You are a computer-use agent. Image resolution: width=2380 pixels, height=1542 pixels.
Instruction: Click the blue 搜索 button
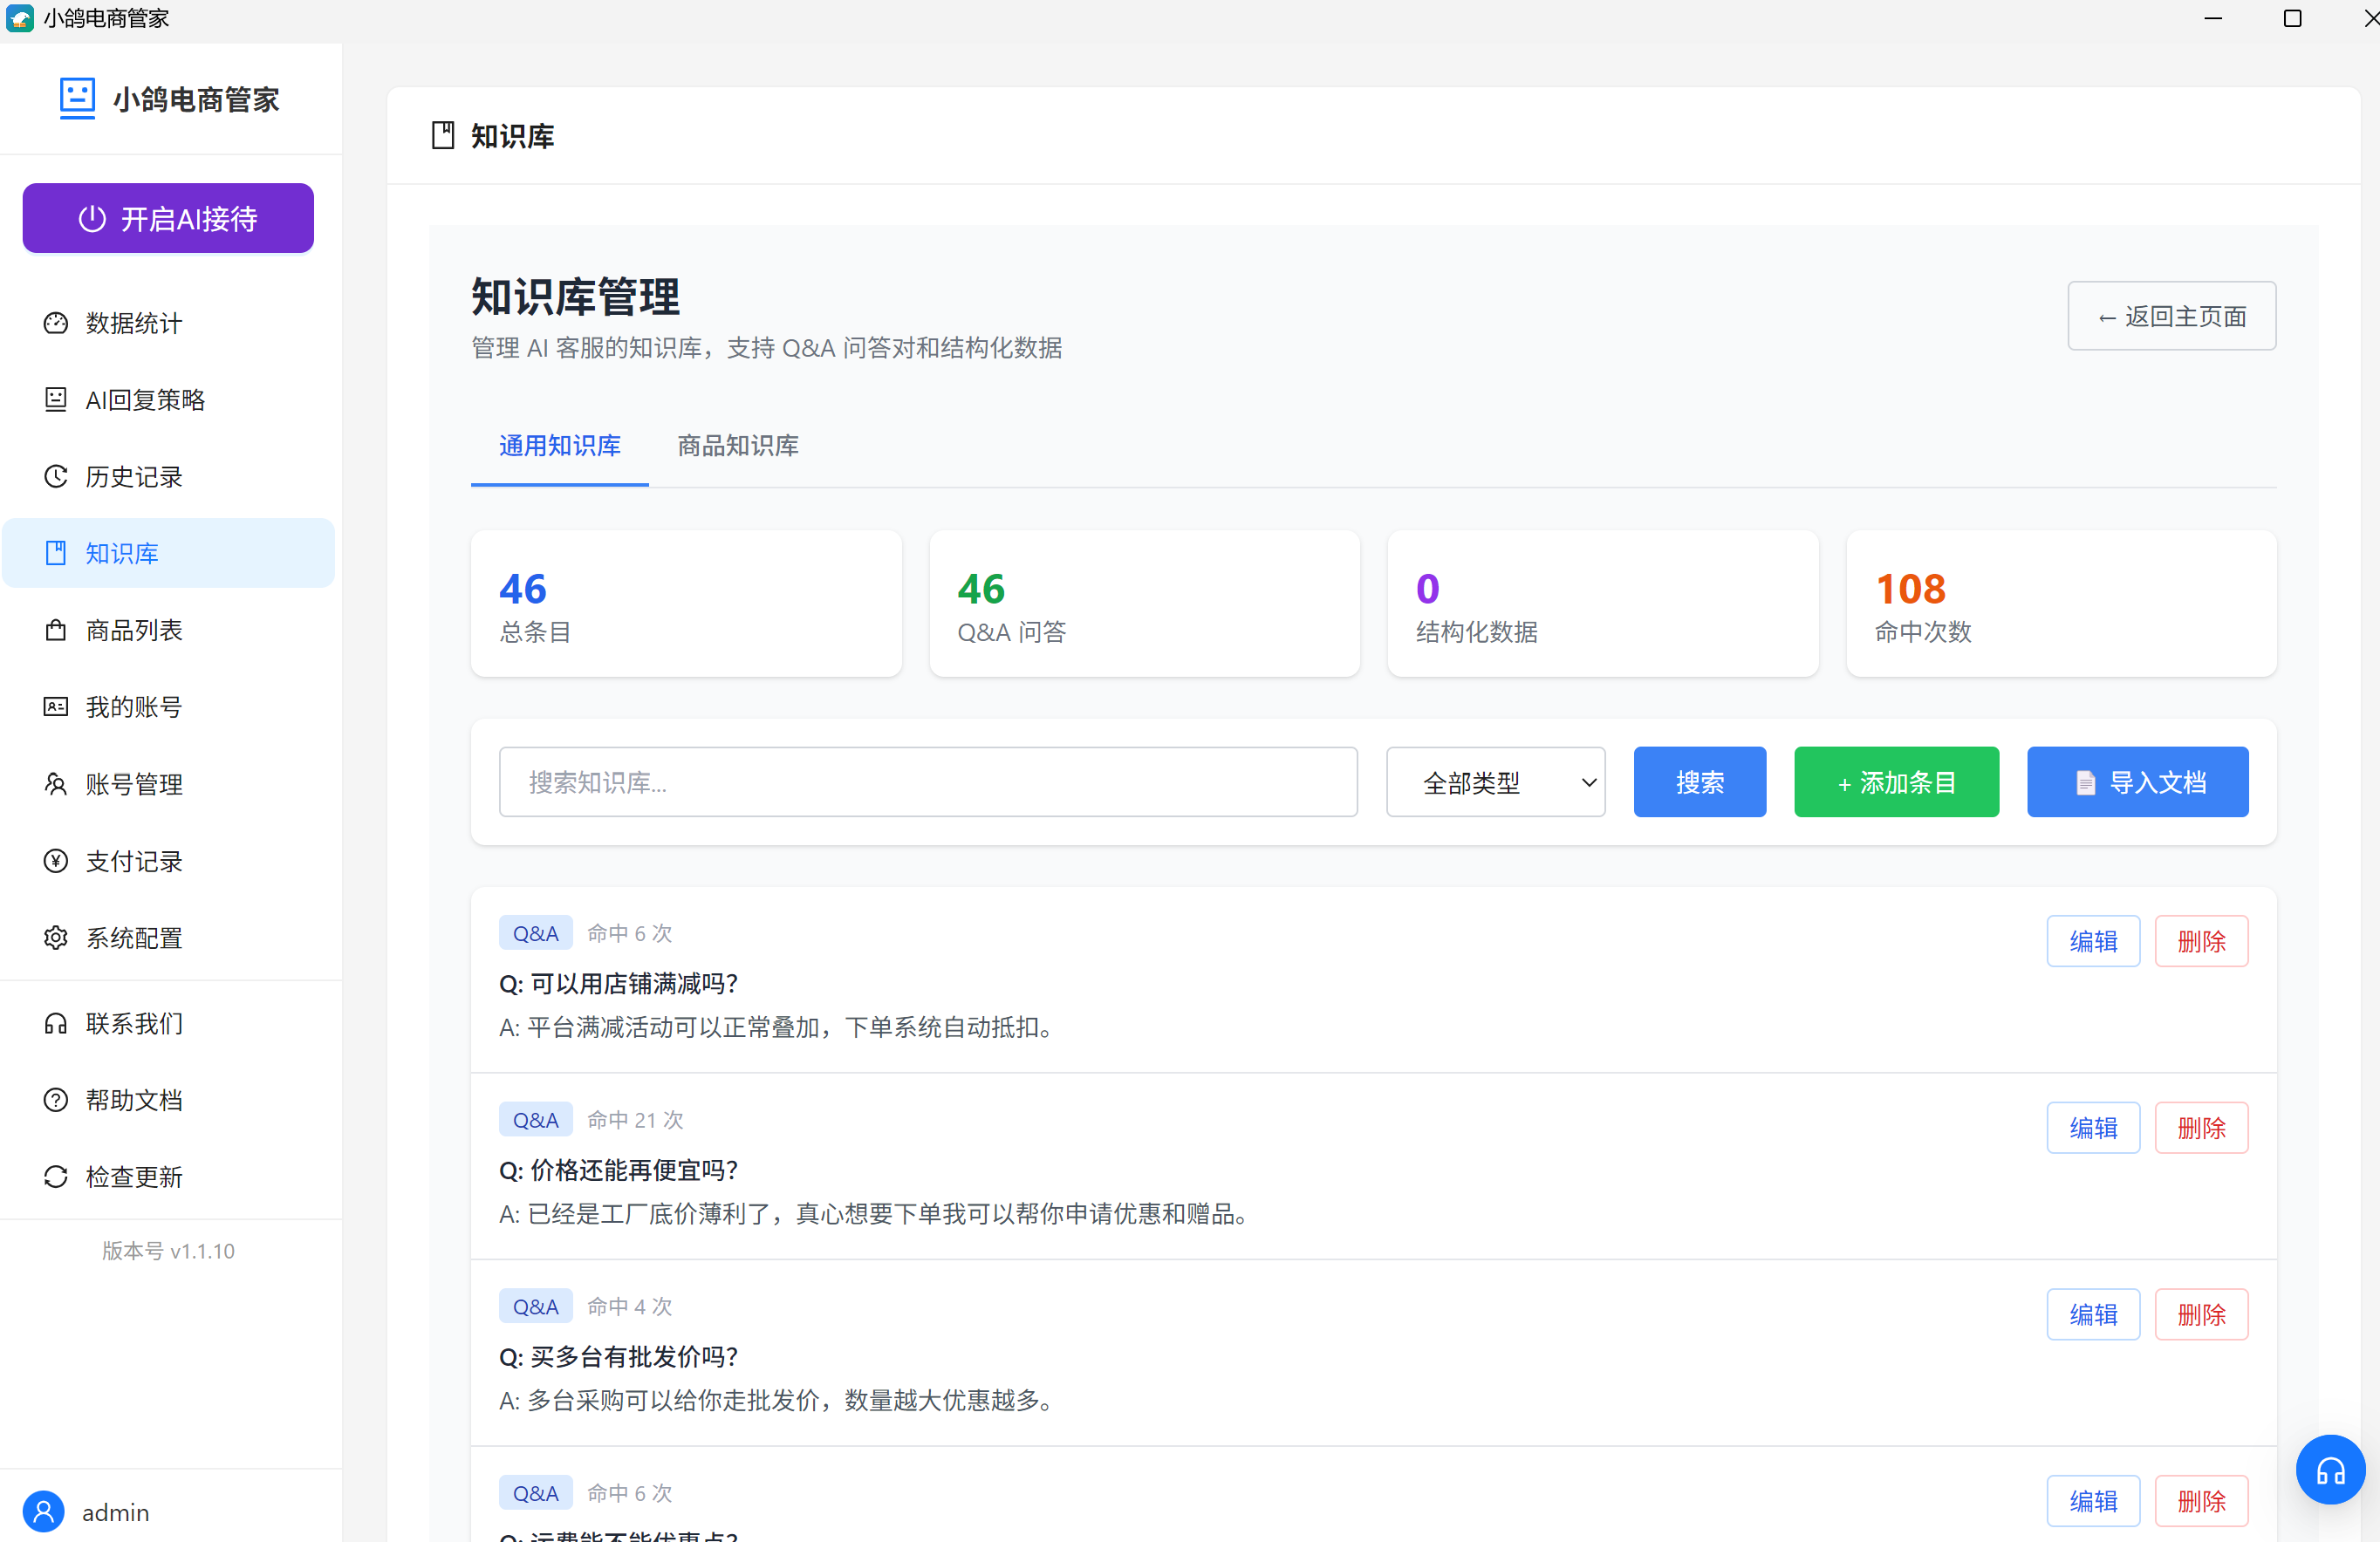coord(1699,782)
